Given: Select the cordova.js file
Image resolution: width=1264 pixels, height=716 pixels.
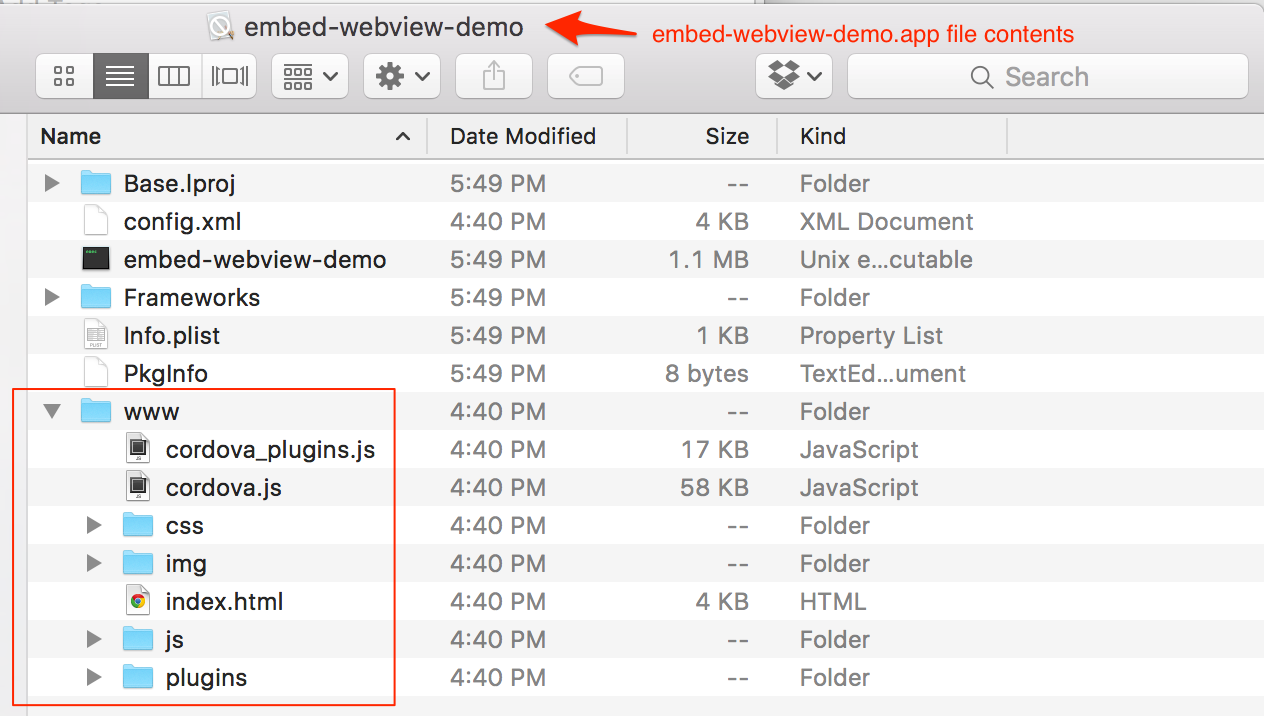Looking at the screenshot, I should (x=223, y=487).
